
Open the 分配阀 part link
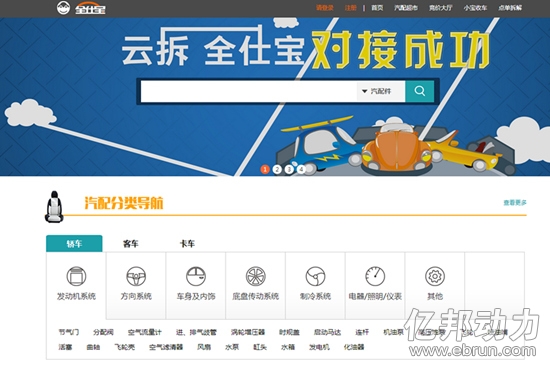coord(103,332)
